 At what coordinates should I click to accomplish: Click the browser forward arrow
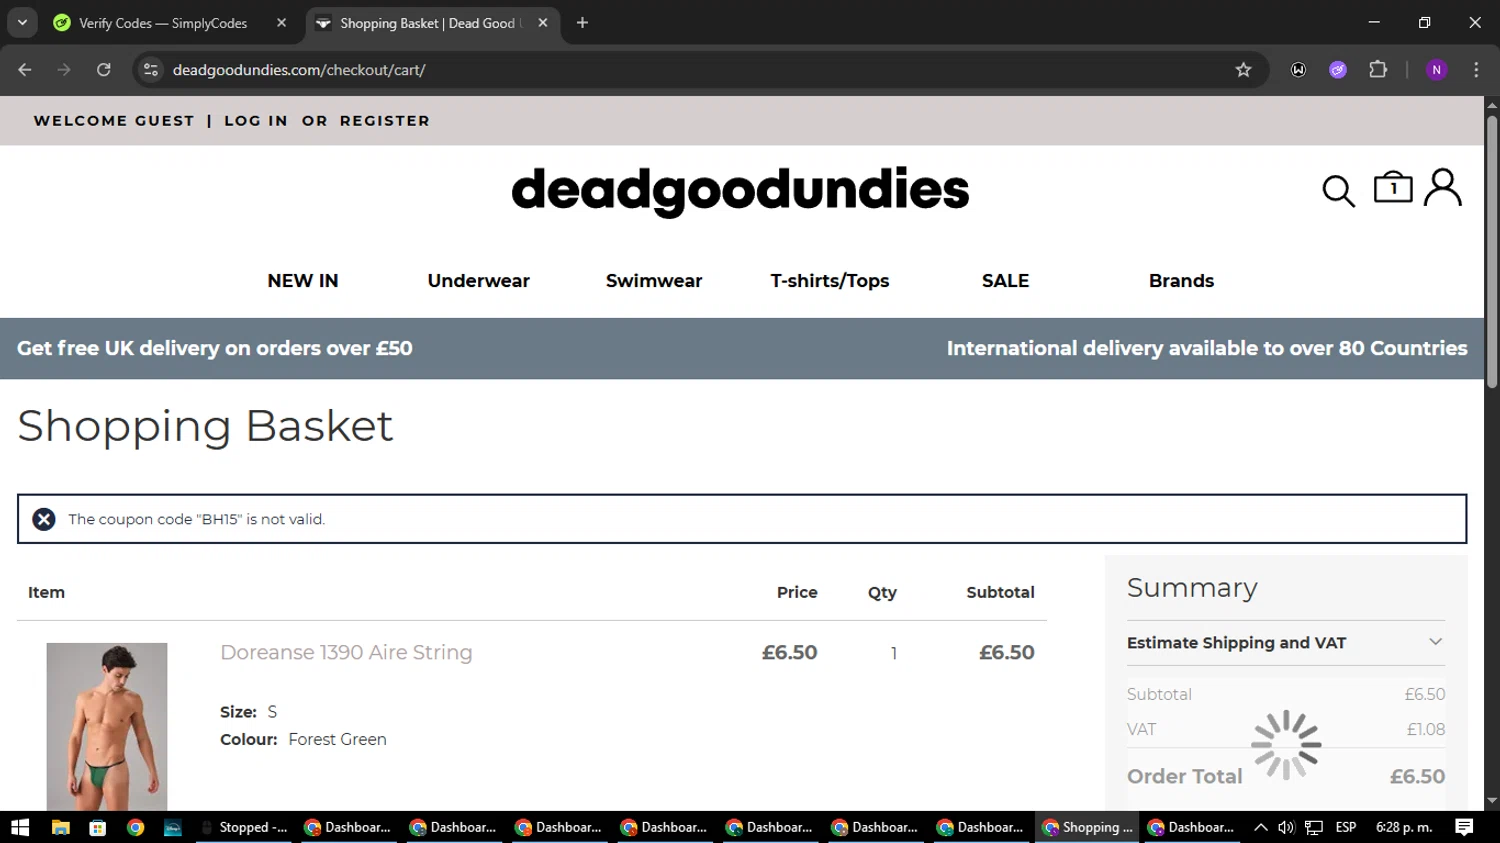[x=64, y=70]
